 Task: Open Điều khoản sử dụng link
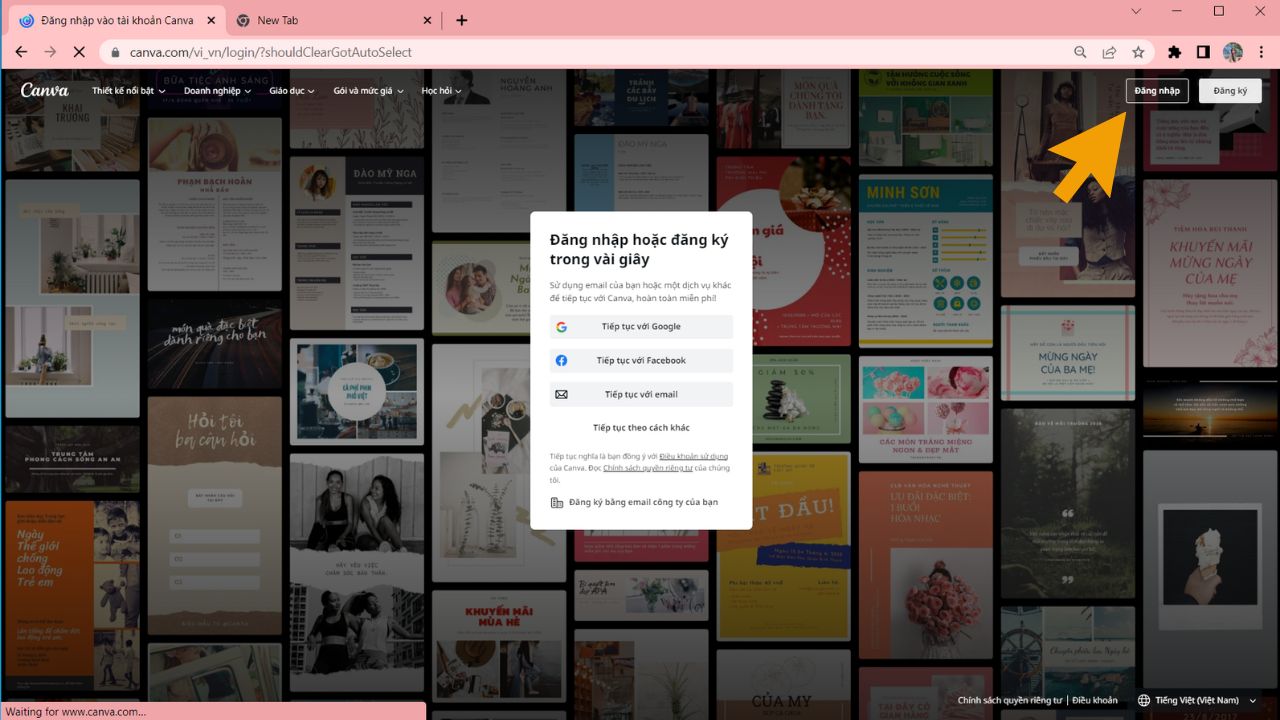pyautogui.click(x=694, y=456)
